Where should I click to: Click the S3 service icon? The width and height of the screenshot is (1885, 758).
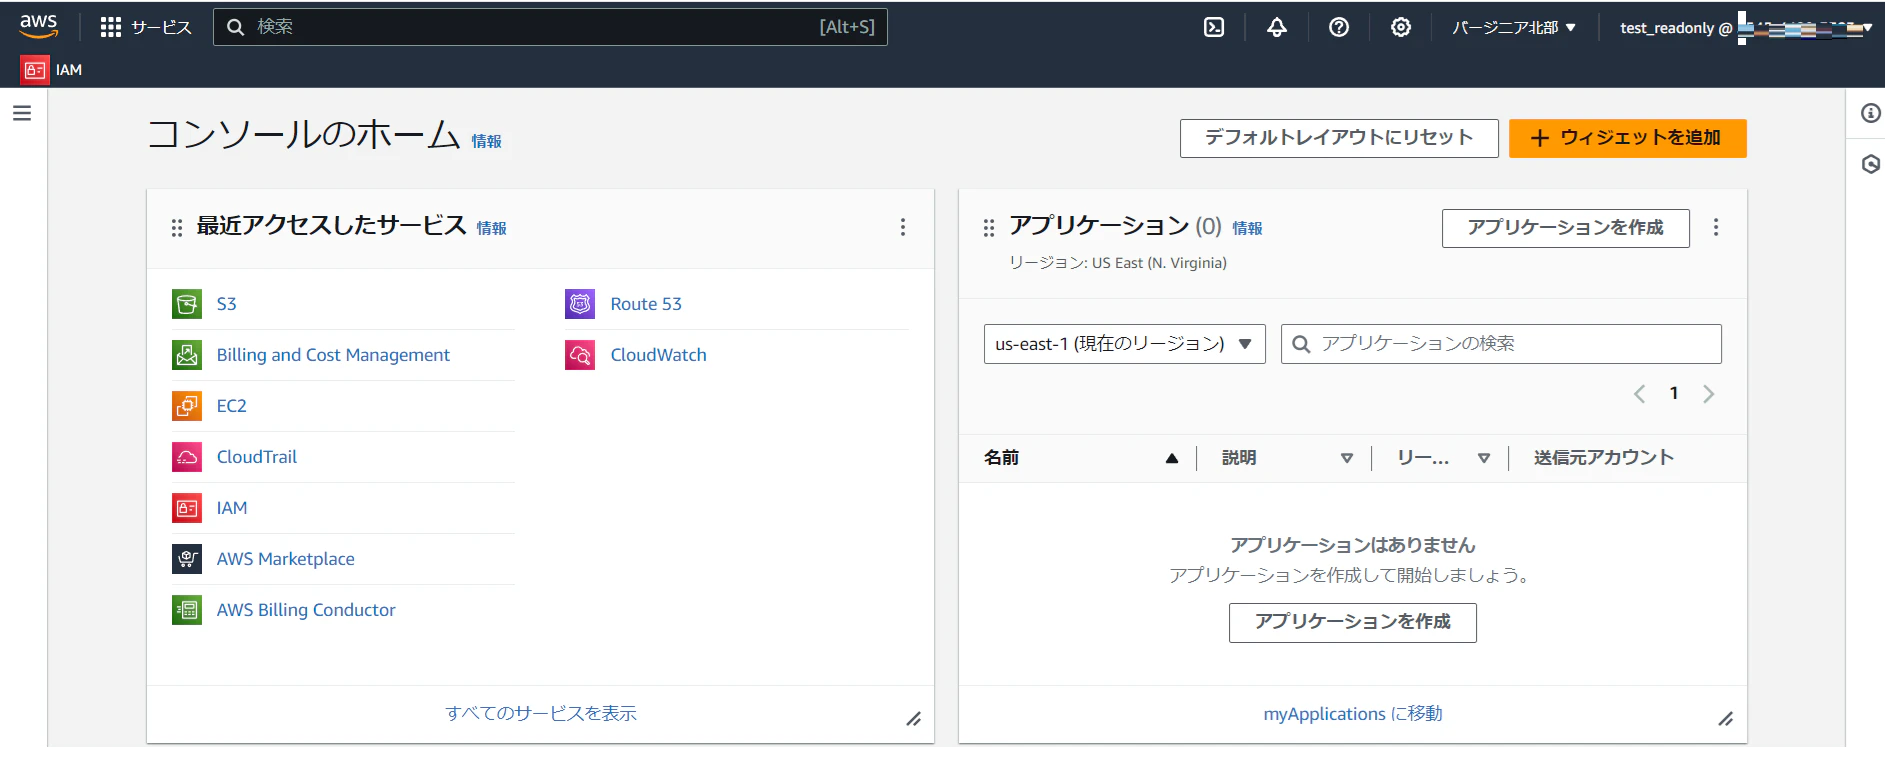pyautogui.click(x=187, y=304)
